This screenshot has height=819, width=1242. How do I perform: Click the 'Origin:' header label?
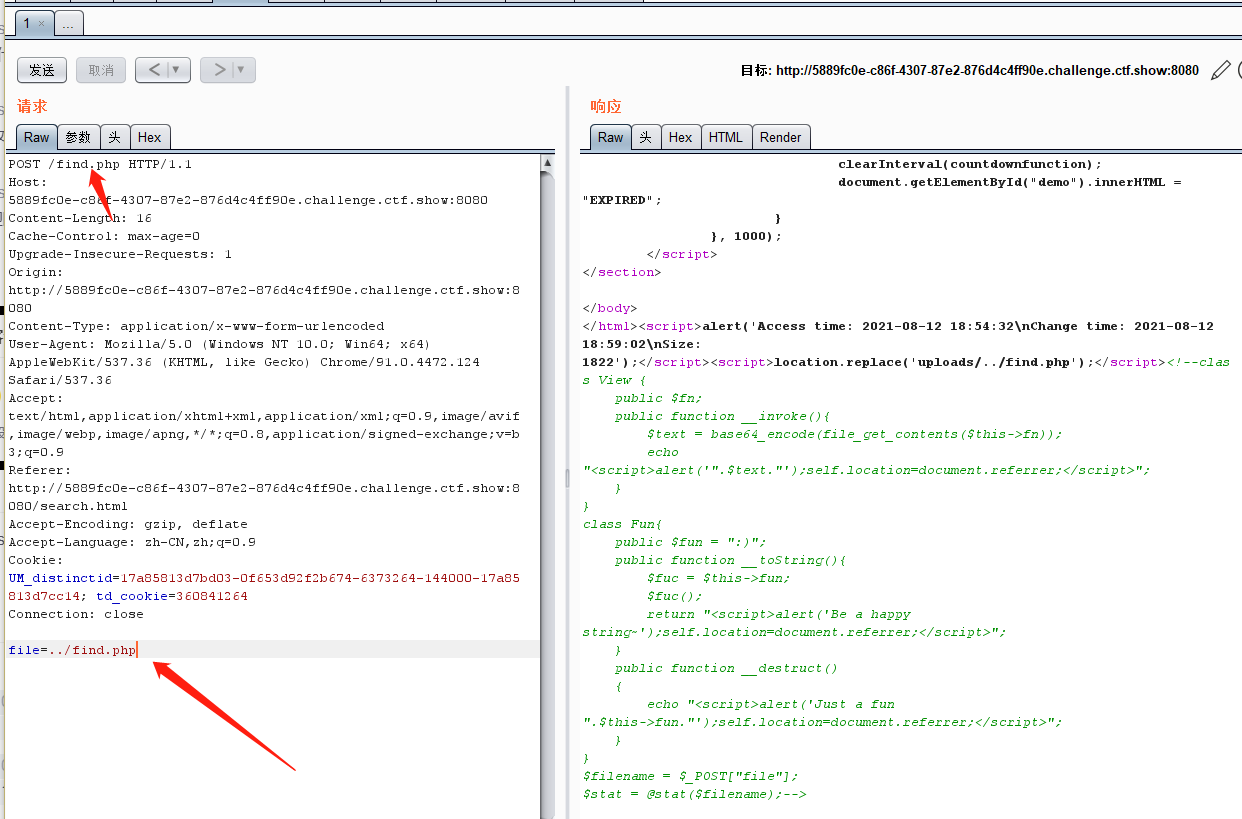36,271
